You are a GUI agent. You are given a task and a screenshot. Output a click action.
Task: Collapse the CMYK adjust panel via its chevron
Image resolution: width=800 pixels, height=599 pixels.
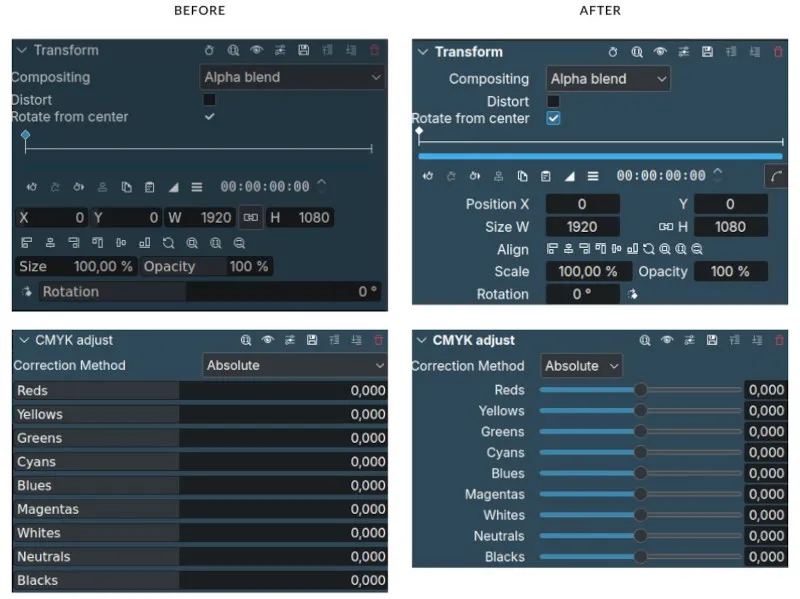click(420, 340)
